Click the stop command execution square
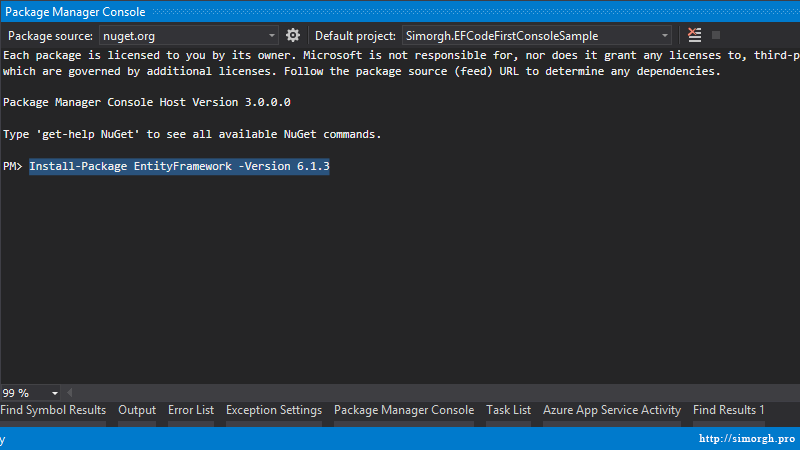Image resolution: width=800 pixels, height=450 pixels. 716,35
